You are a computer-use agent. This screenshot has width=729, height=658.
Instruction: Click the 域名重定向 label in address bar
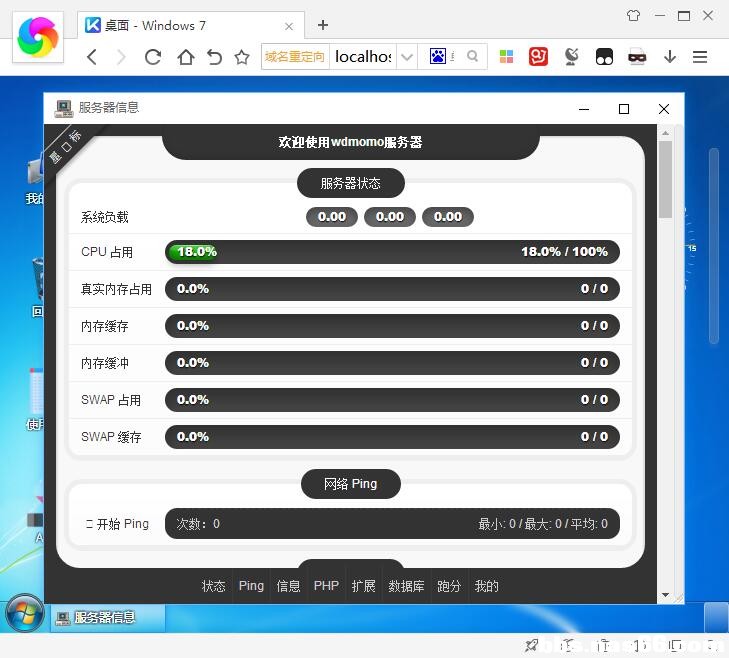coord(295,57)
